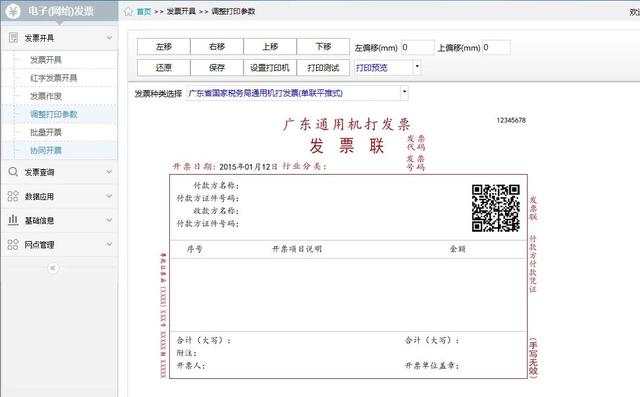Viewport: 640px width, 397px height.
Task: Click the 行业分类 label
Action: tap(304, 166)
